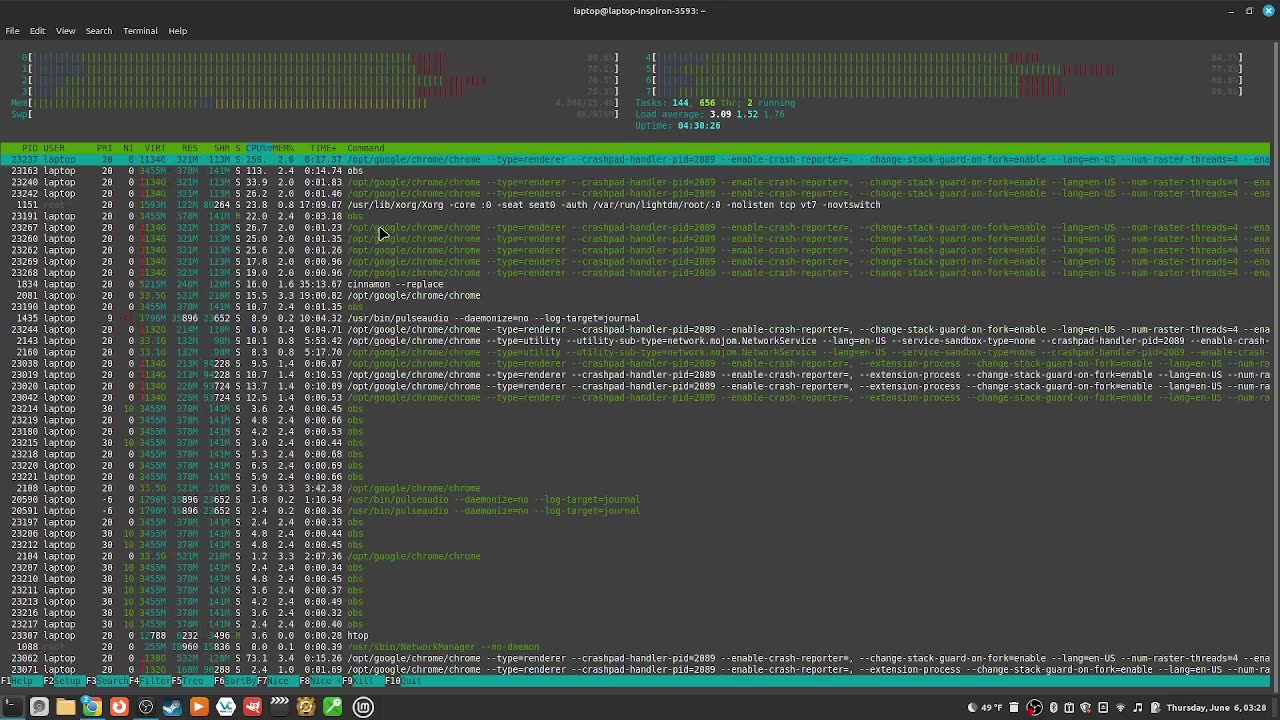Launch Google Chrome from the taskbar

click(x=92, y=707)
